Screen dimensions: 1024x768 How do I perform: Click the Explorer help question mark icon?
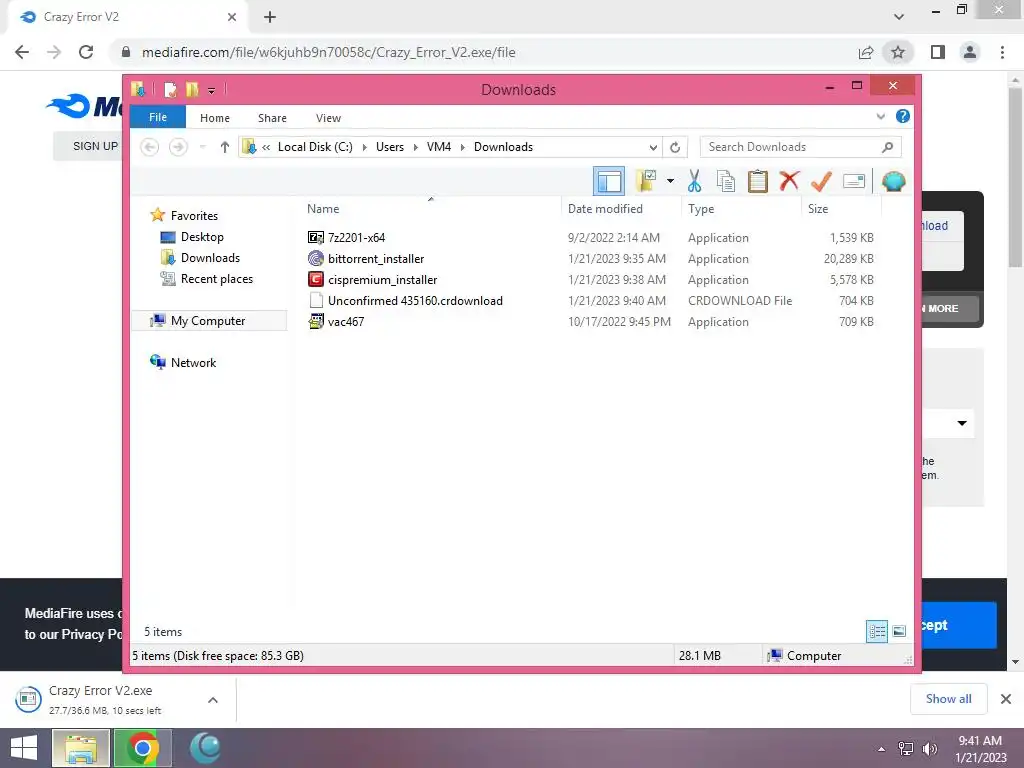[903, 116]
